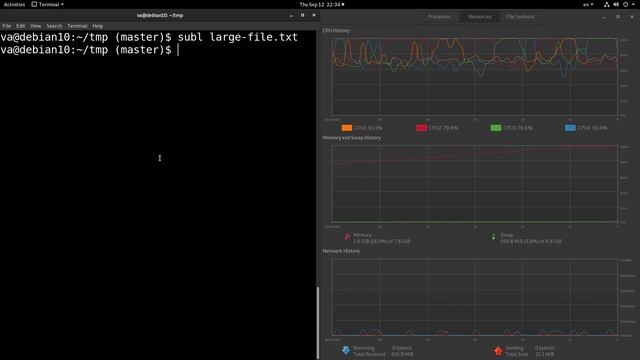Click the terminal vertical scrollbar
The image size is (640, 360).
click(x=318, y=322)
